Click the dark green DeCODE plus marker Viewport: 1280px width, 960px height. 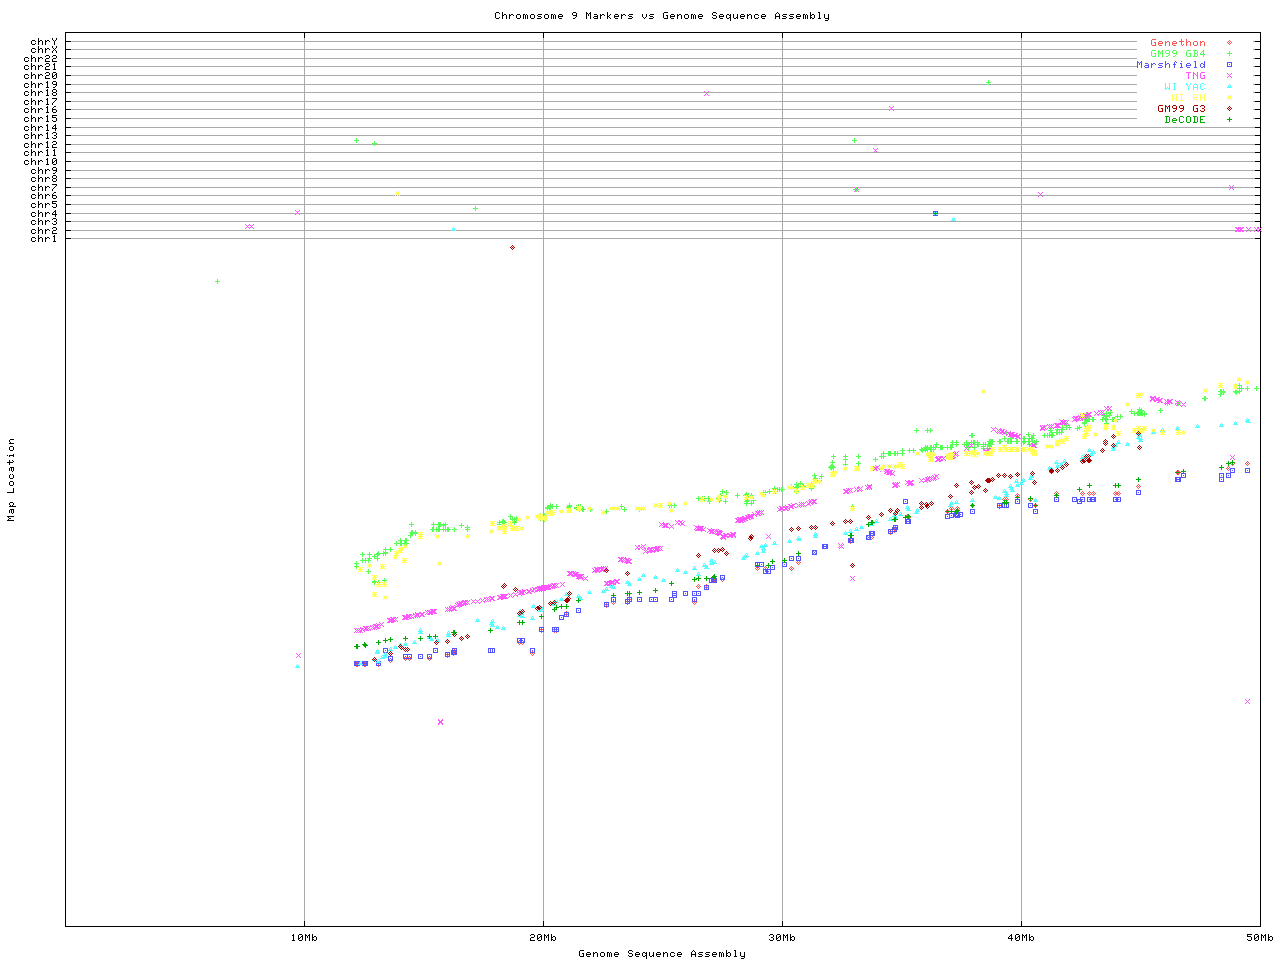pos(1229,120)
